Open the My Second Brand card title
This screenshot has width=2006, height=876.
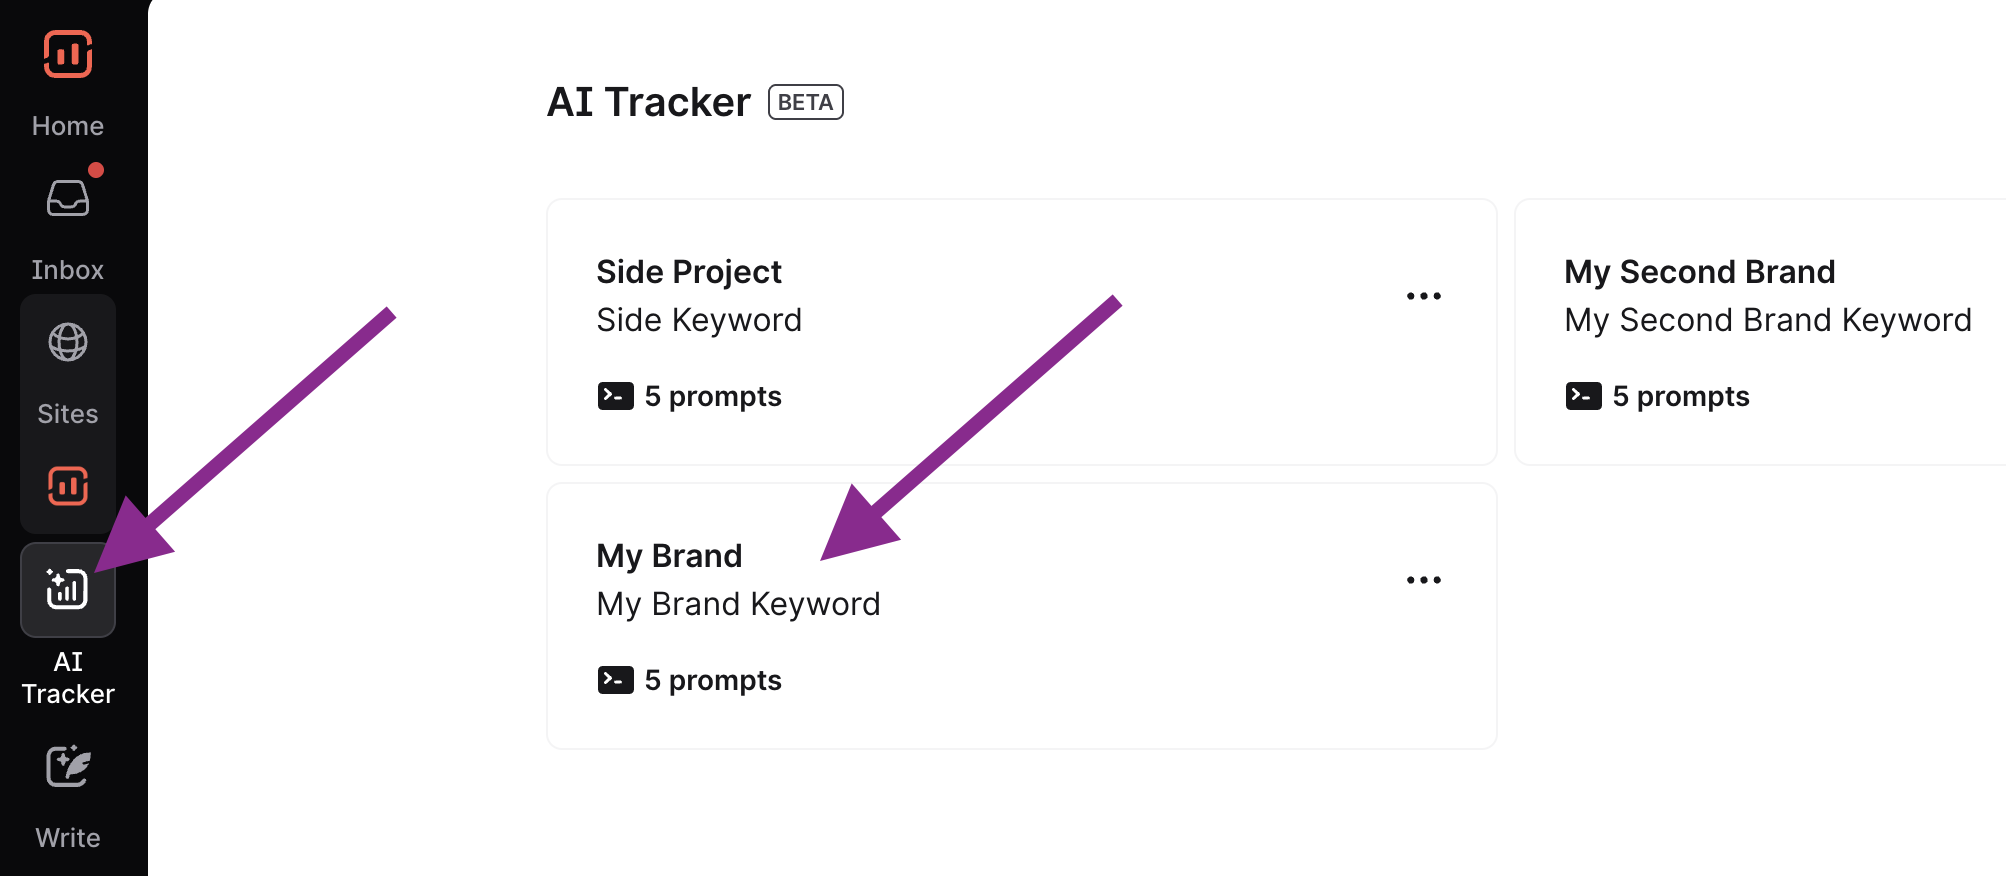pyautogui.click(x=1699, y=272)
